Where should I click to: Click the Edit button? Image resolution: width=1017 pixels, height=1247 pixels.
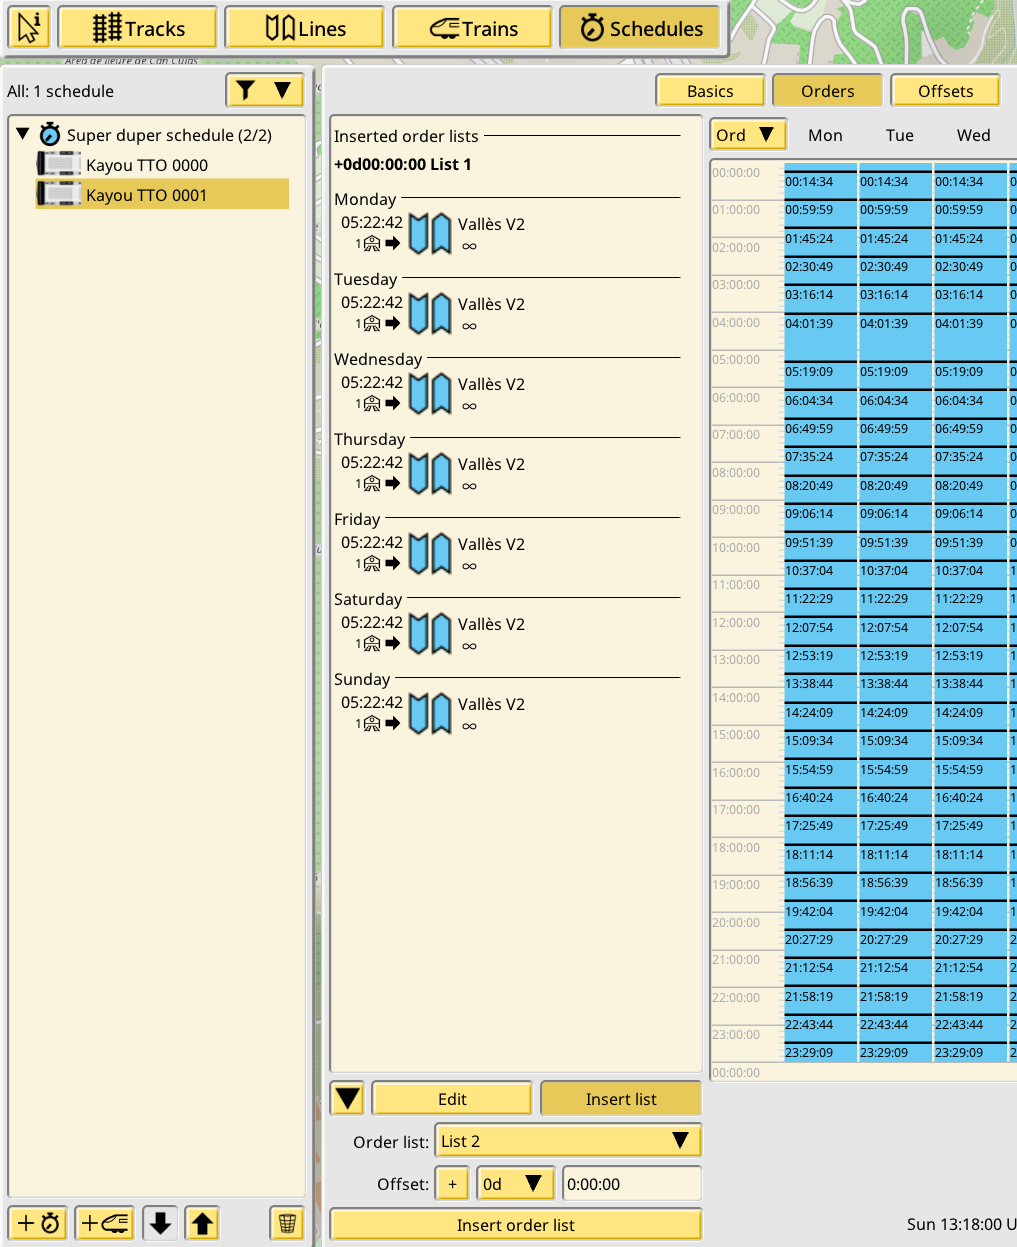coord(452,1099)
